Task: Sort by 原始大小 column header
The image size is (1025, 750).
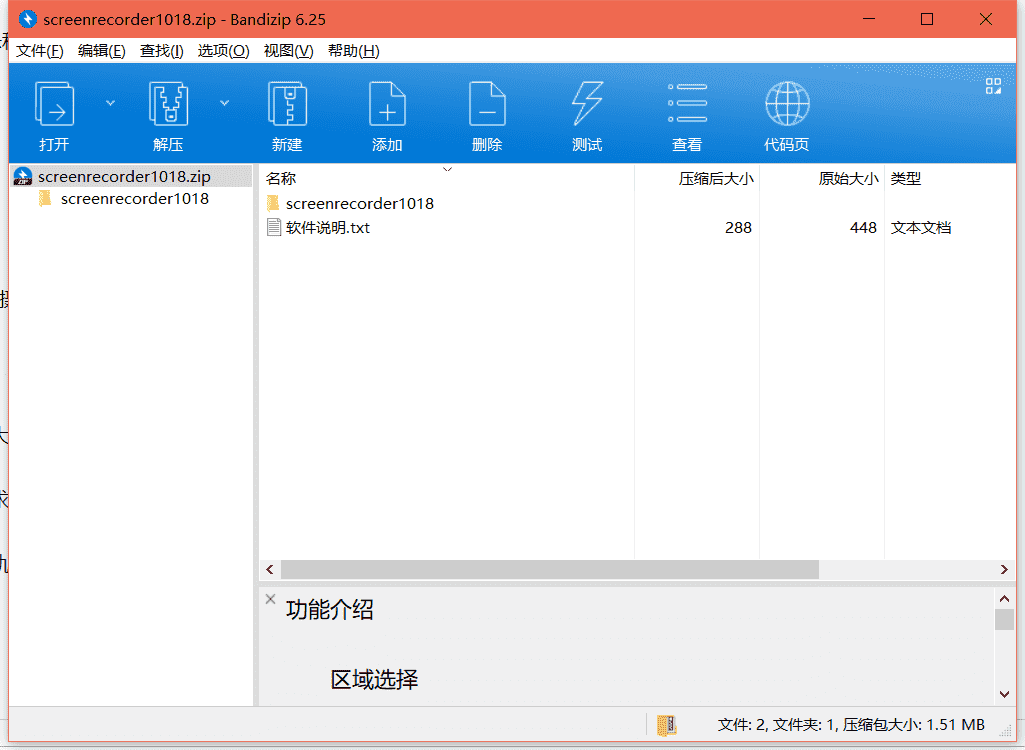Action: pos(848,179)
